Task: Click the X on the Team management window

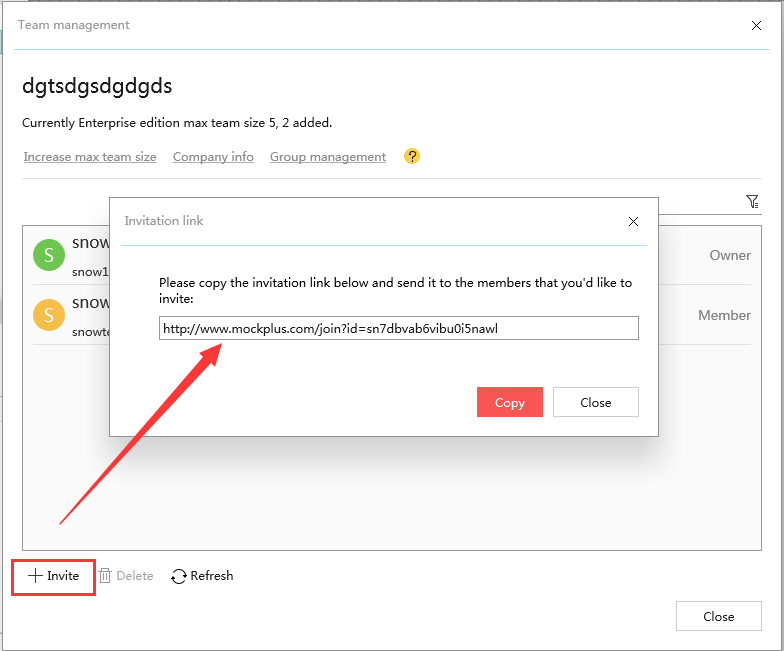Action: coord(756,26)
